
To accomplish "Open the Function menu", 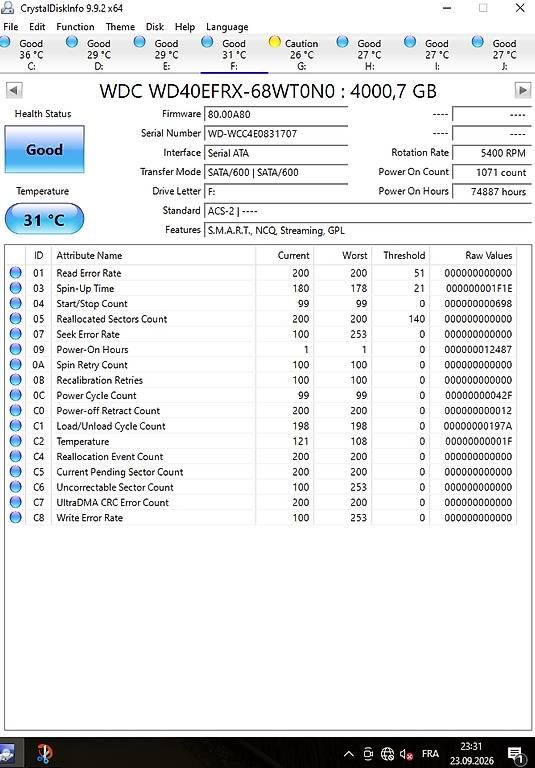I will [75, 27].
